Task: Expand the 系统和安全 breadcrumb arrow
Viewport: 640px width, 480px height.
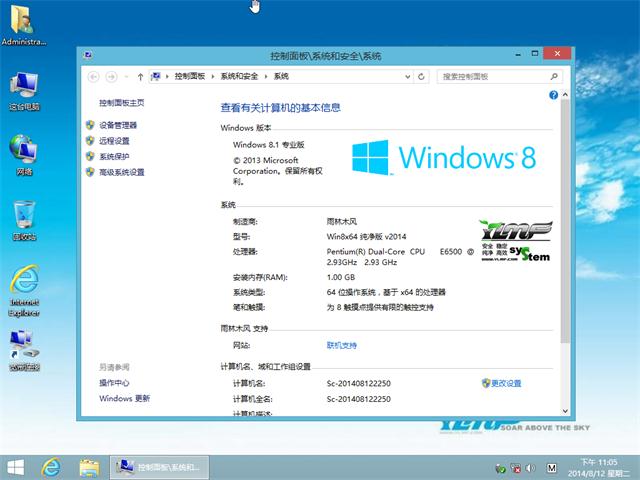Action: 266,76
